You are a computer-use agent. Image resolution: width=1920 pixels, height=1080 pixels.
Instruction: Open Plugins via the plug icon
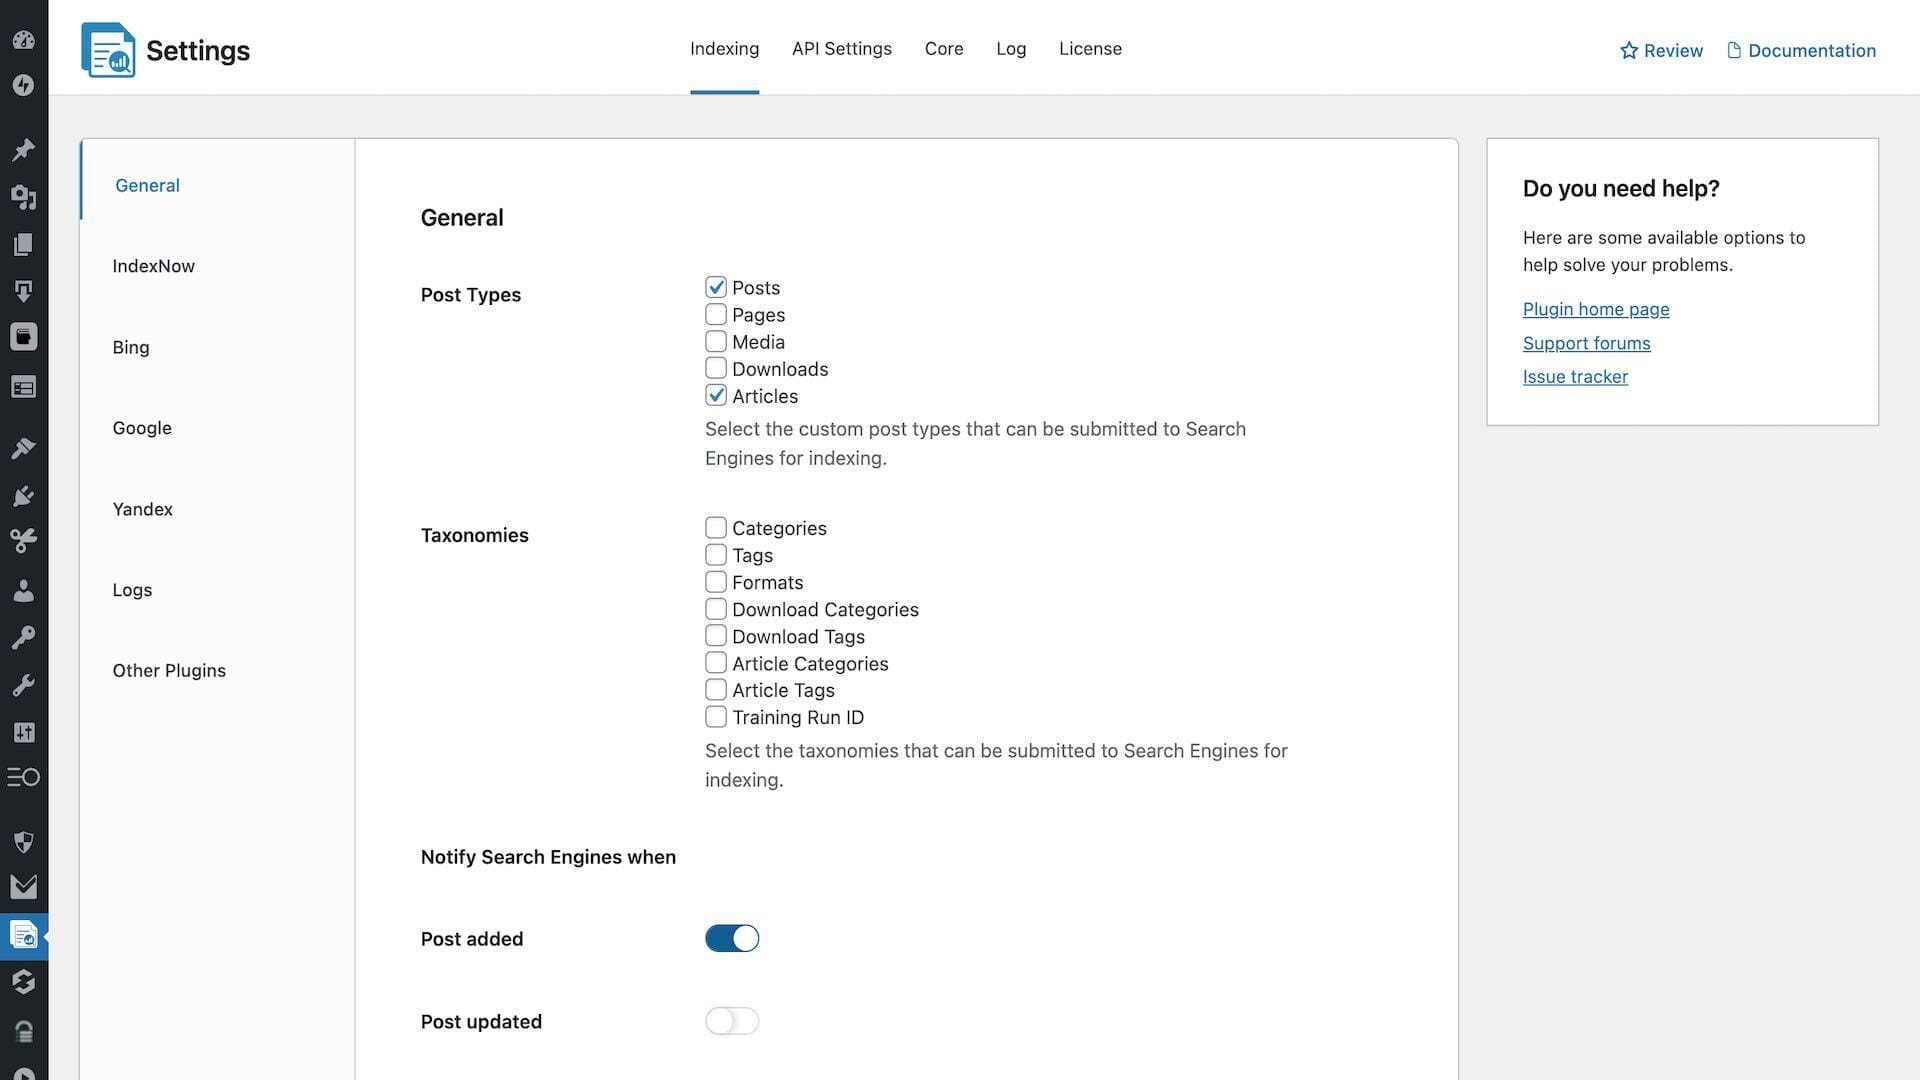click(23, 496)
